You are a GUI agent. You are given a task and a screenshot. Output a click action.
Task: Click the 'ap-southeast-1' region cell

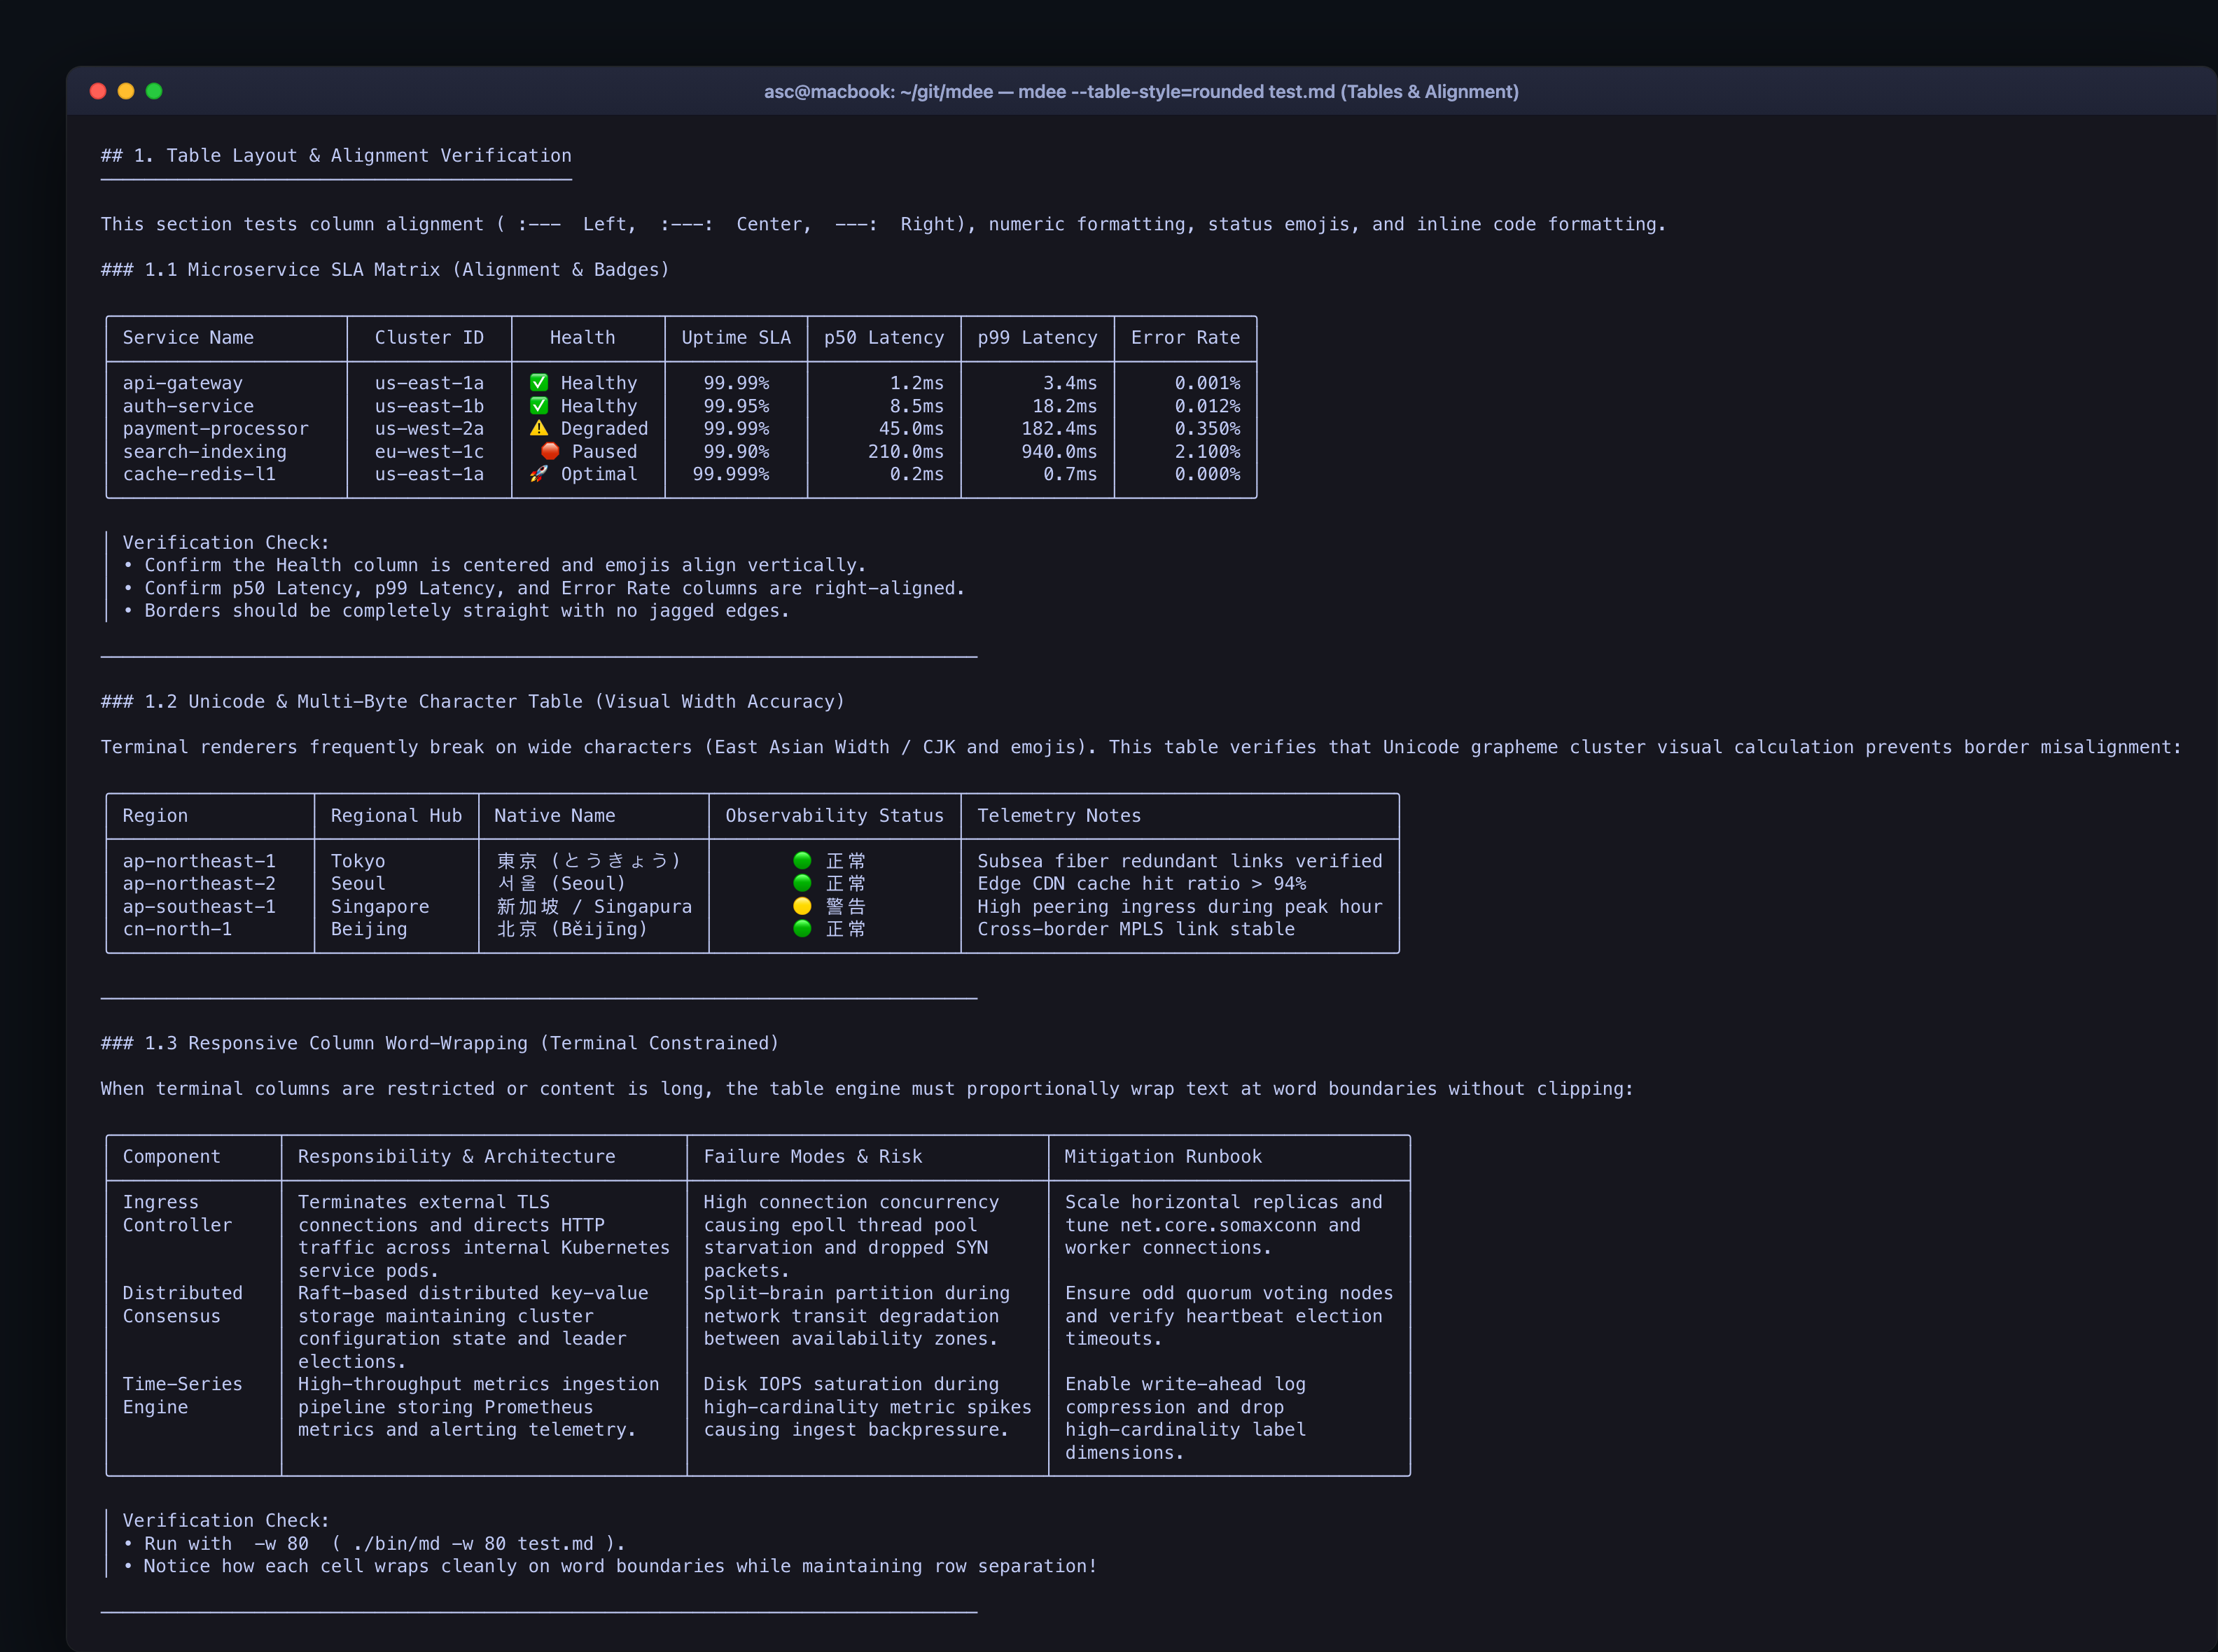(199, 907)
